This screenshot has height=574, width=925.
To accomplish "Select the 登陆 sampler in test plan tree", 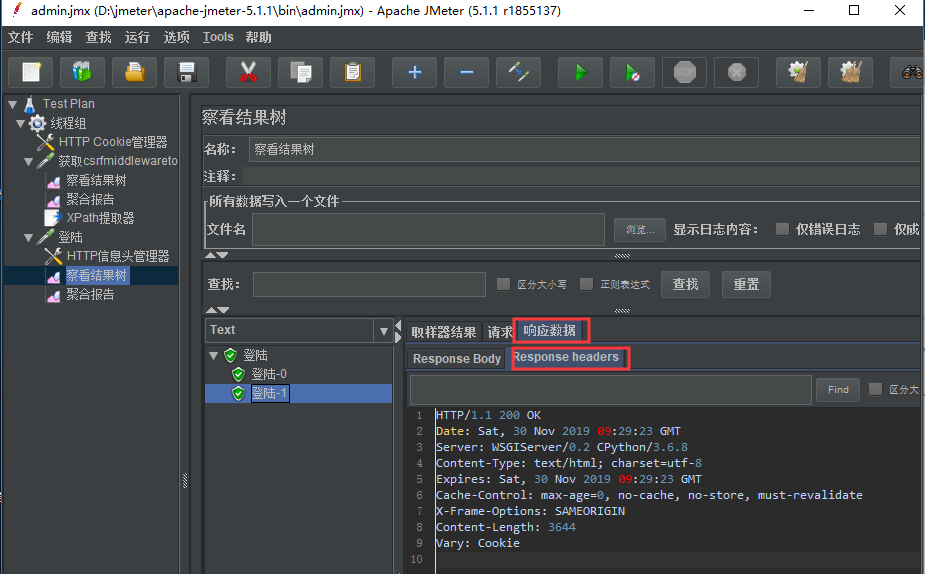I will 70,237.
